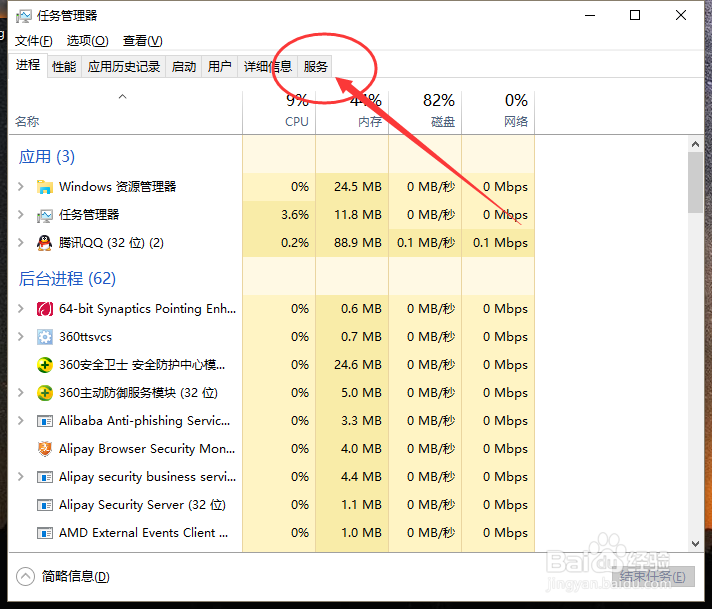Click the 88.9 MB memory value
The height and width of the screenshot is (609, 712).
(358, 243)
